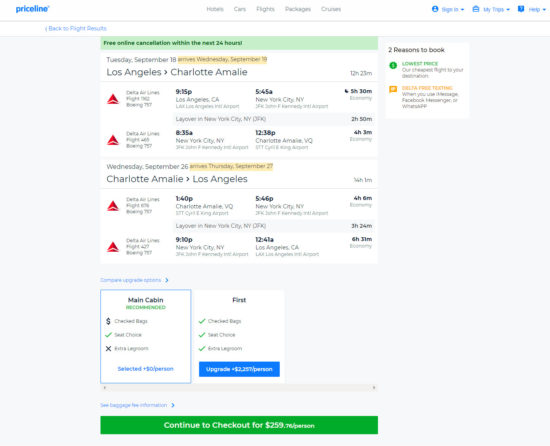Click the Priceline logo
This screenshot has width=550, height=446.
32,9
